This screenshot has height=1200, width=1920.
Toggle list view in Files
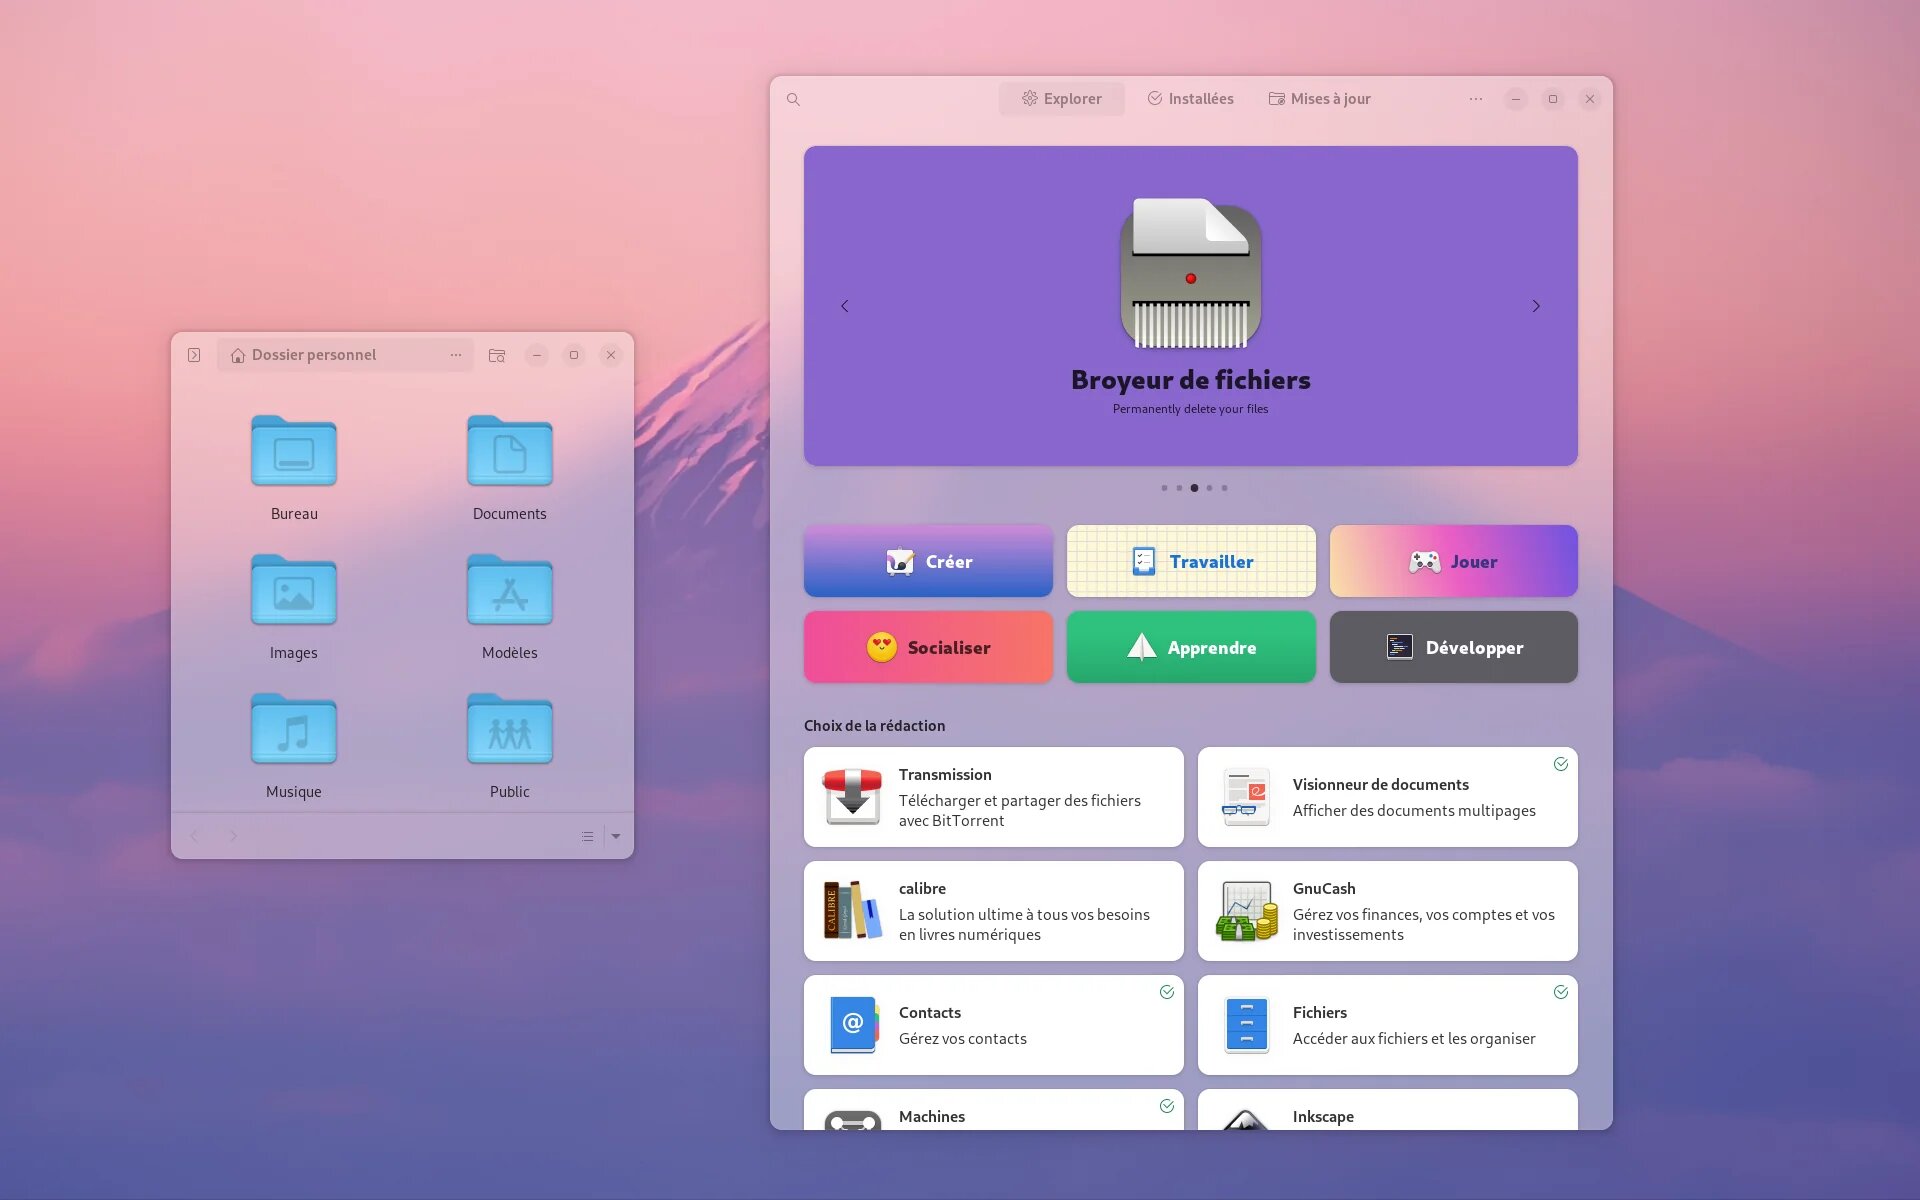click(588, 836)
